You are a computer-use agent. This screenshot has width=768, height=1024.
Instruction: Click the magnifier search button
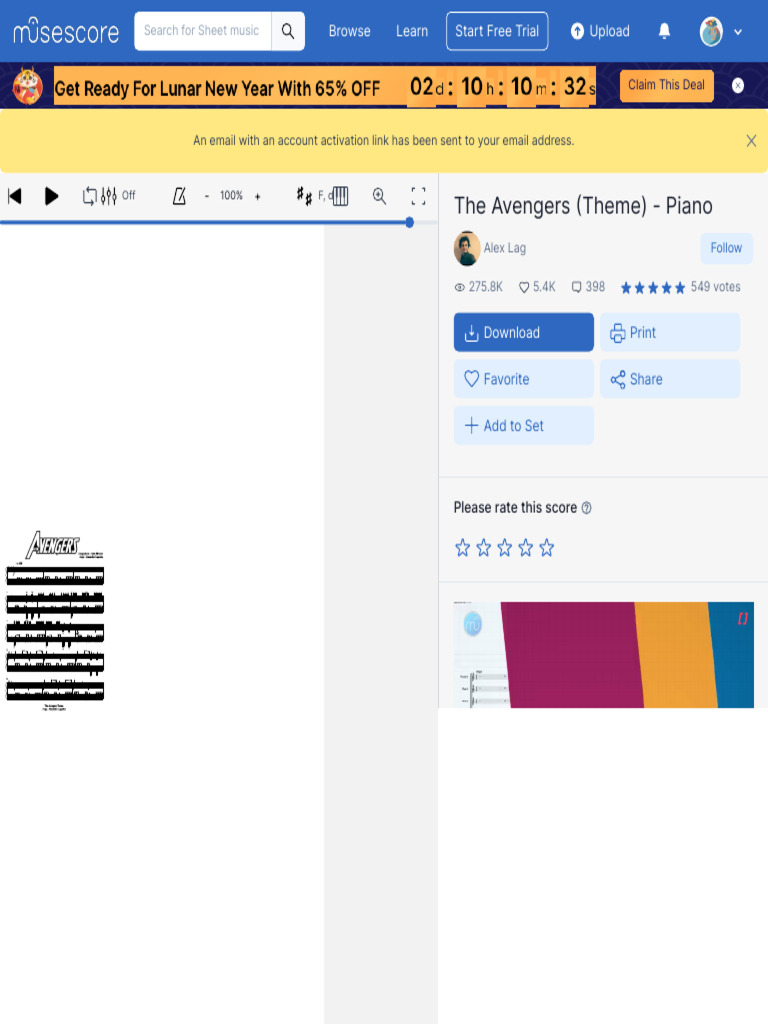pos(288,31)
